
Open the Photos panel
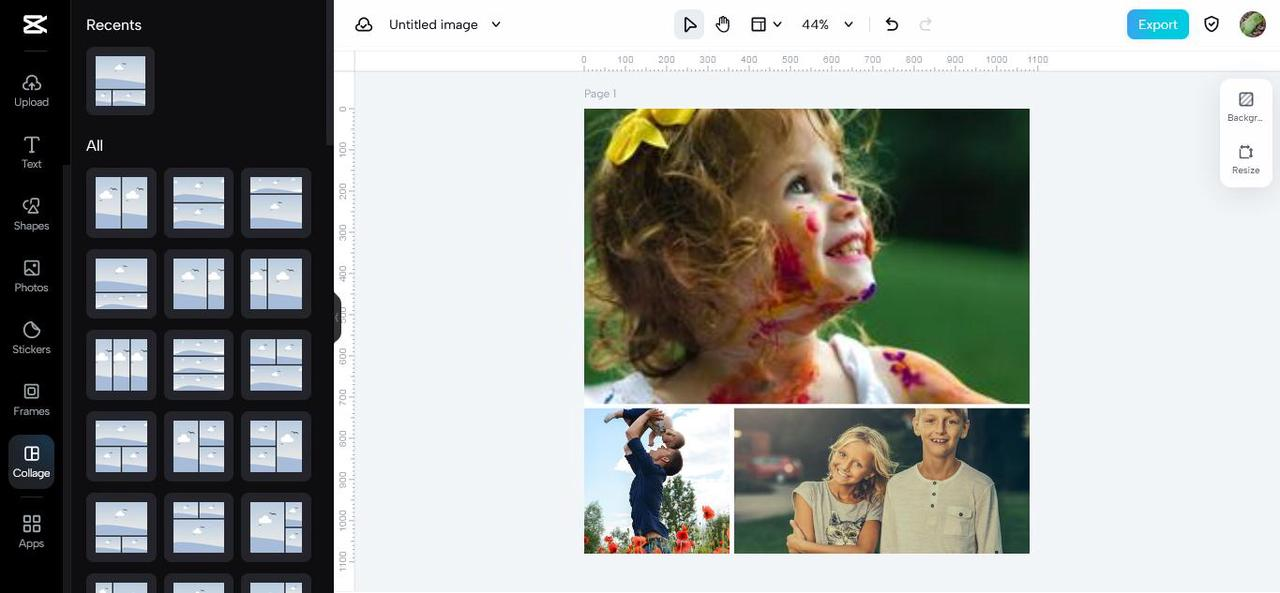coord(31,276)
